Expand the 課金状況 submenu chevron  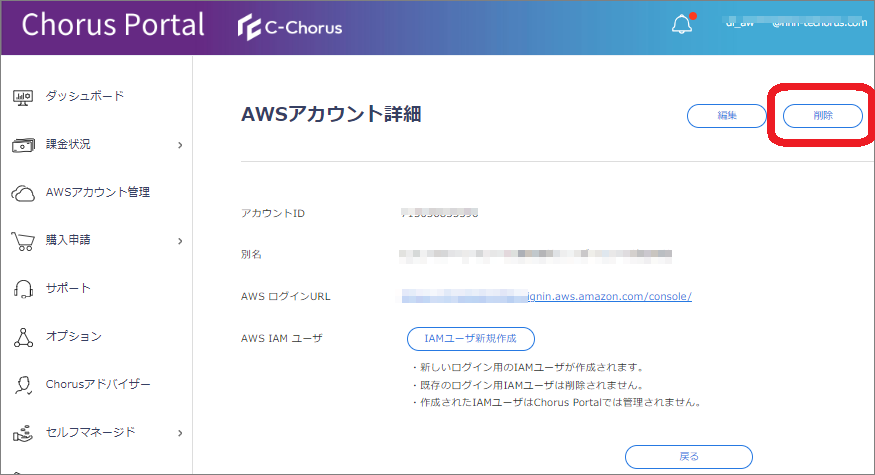pyautogui.click(x=180, y=145)
